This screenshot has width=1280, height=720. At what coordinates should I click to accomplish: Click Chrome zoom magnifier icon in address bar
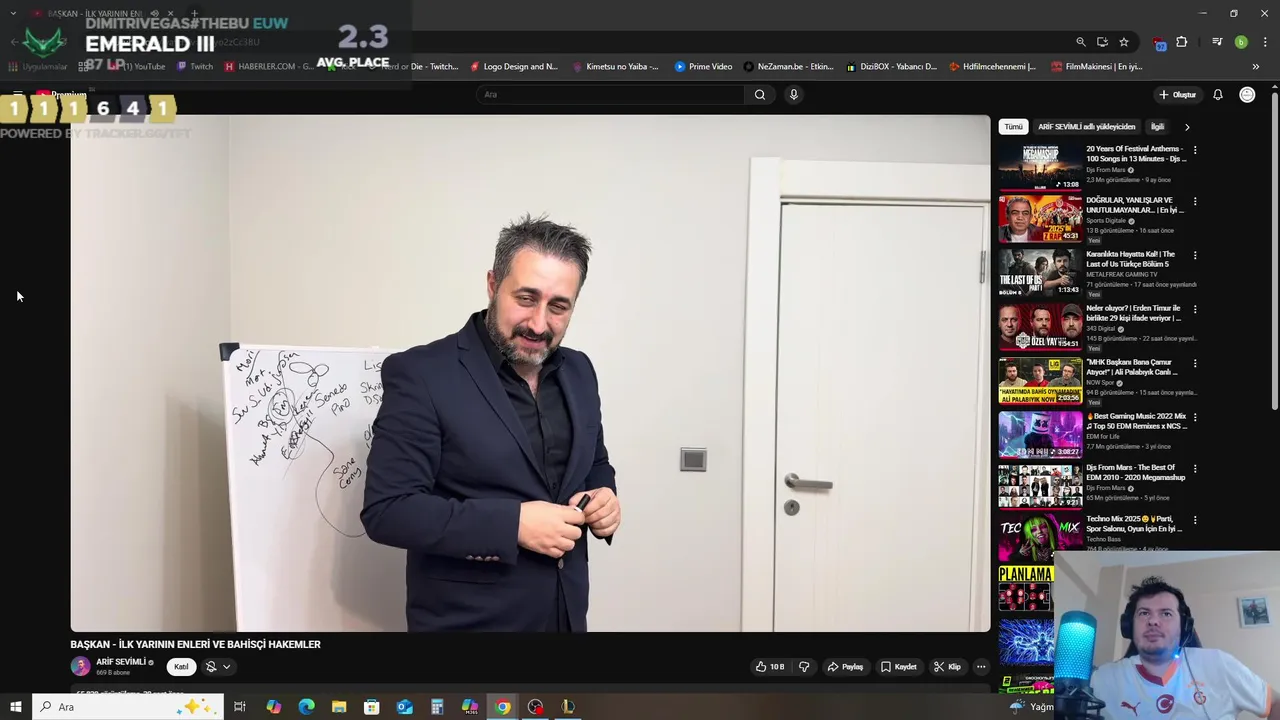1081,42
